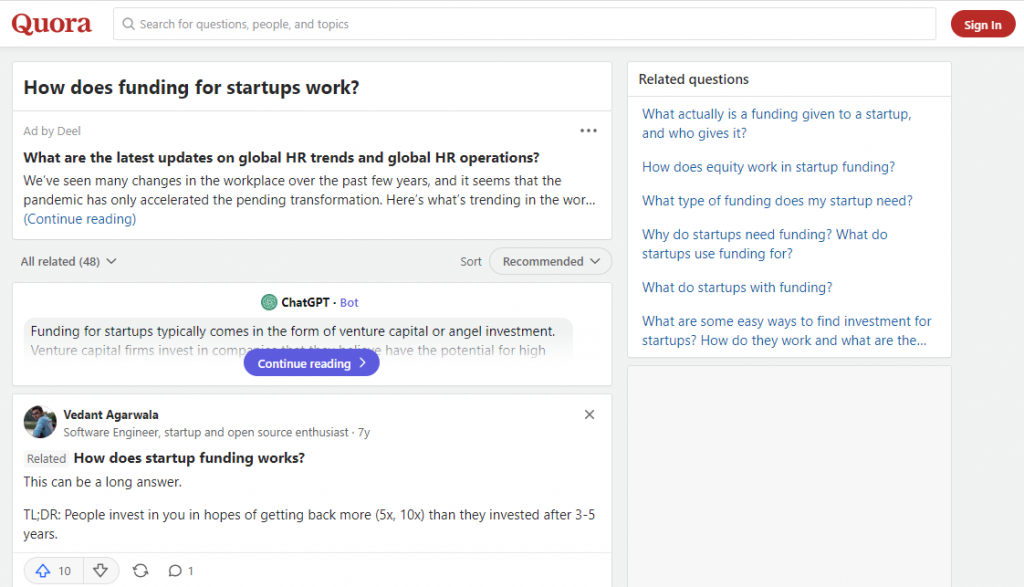The height and width of the screenshot is (587, 1024).
Task: Open 'How does equity work in startup funding?'
Action: (x=768, y=167)
